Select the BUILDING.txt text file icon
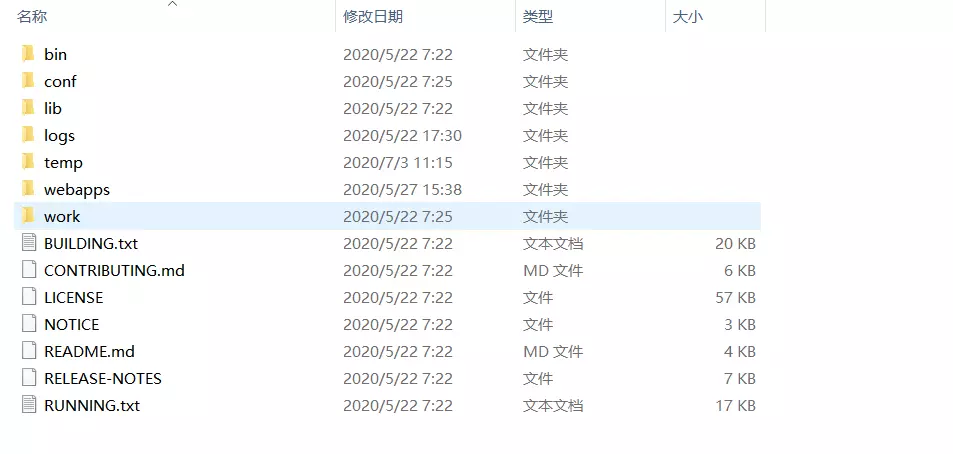Viewport: 953px width, 454px height. 29,243
